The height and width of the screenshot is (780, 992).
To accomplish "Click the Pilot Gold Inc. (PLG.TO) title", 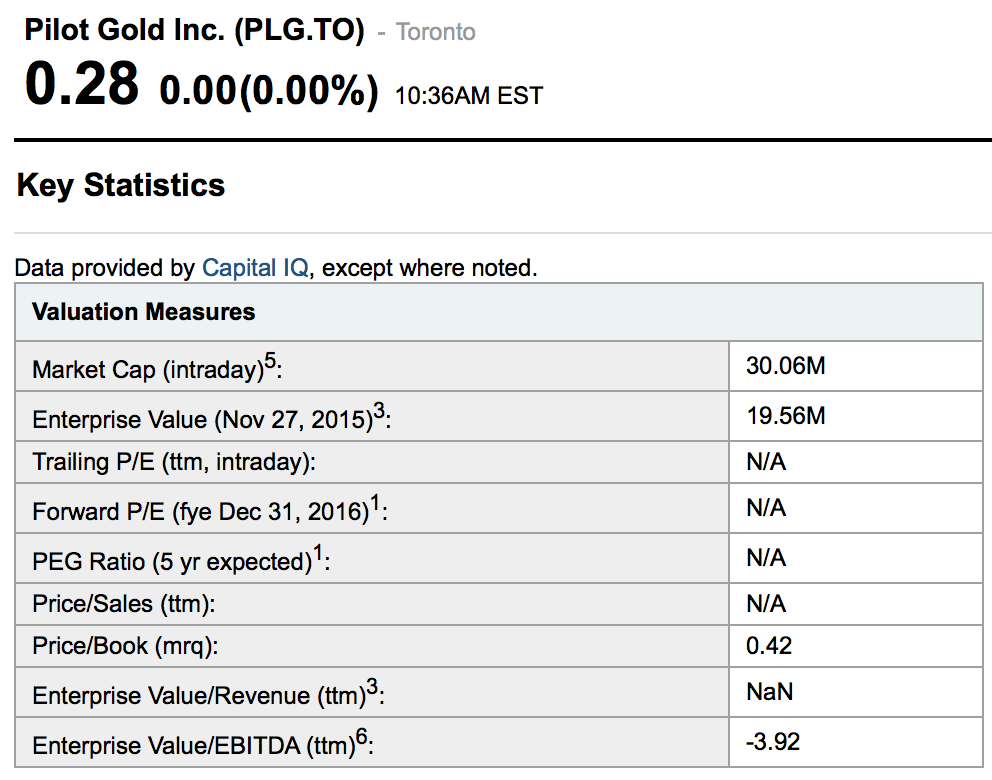I will click(x=194, y=30).
